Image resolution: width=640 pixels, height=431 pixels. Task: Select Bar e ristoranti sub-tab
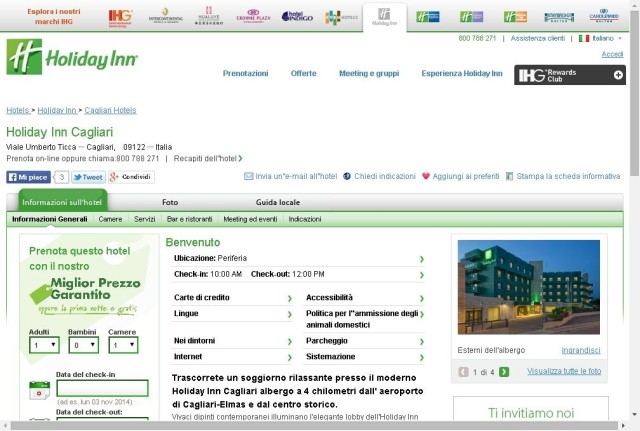[189, 219]
